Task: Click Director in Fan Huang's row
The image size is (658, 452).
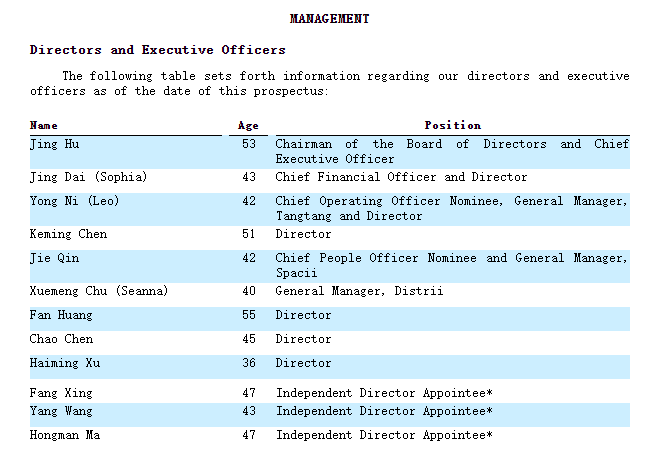Action: 303,315
